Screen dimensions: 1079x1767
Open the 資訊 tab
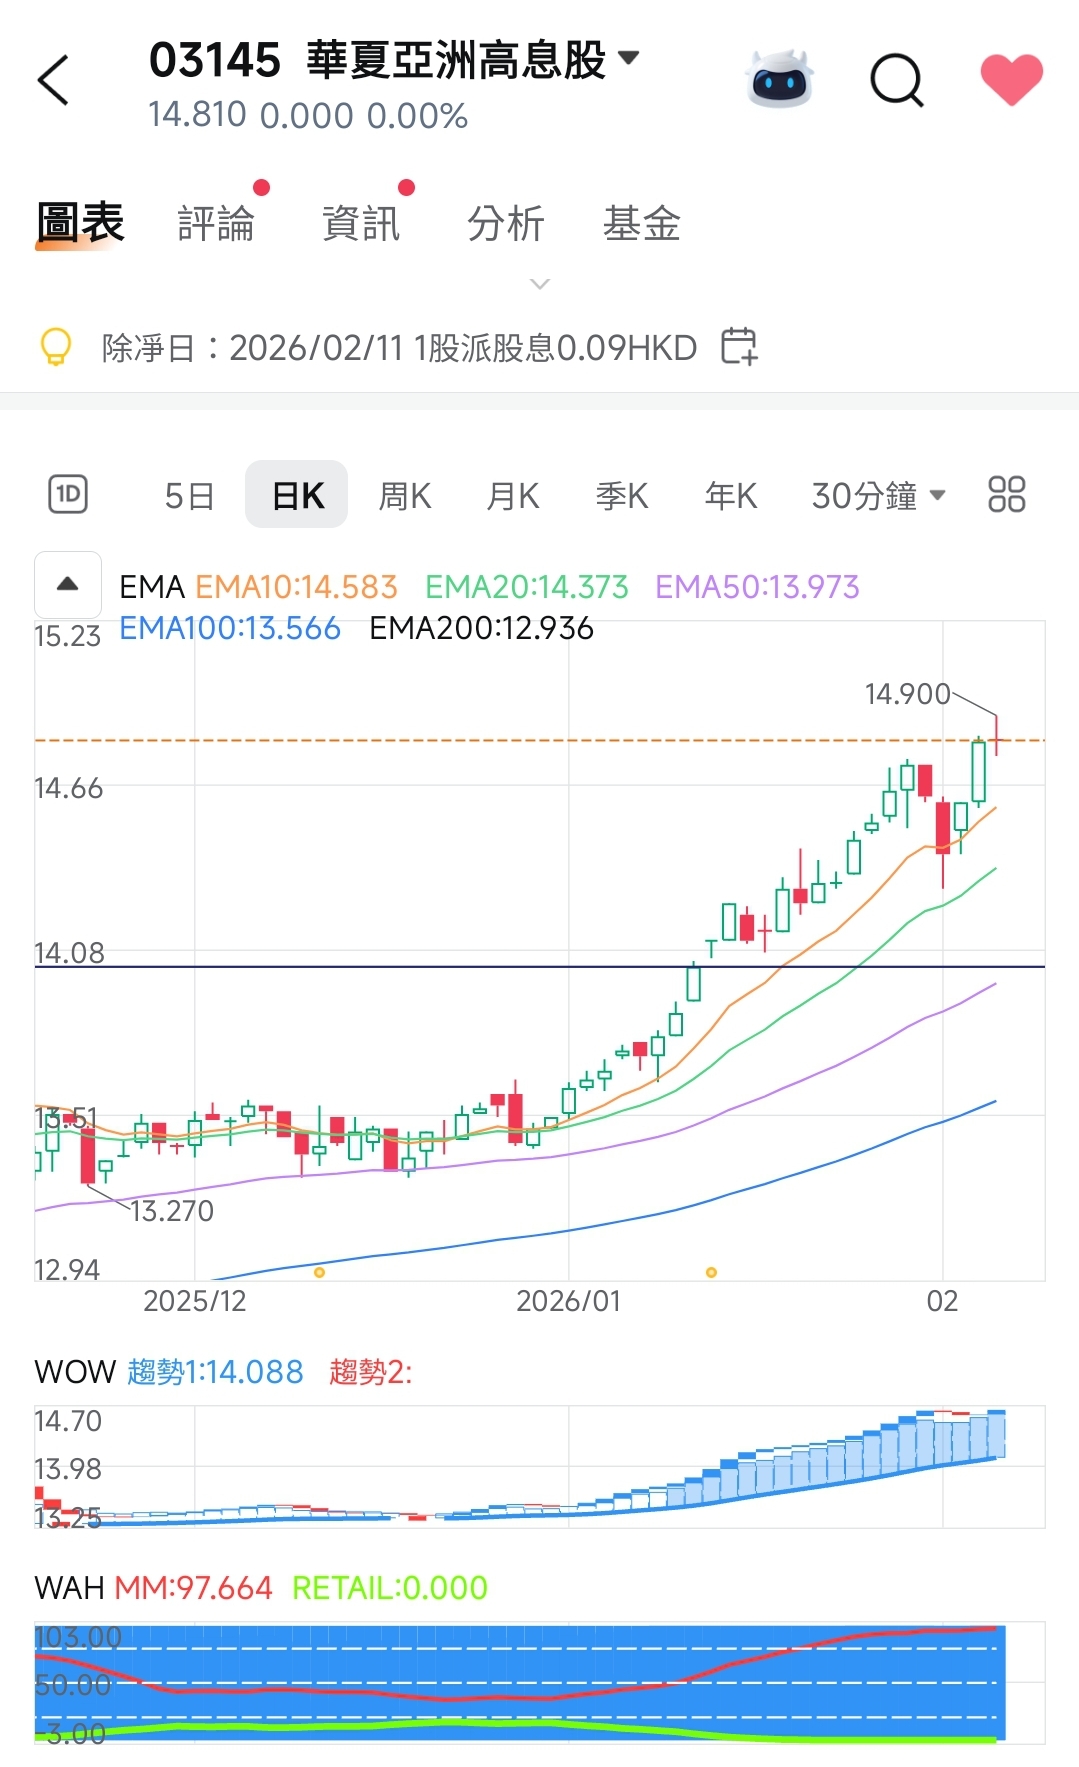pyautogui.click(x=361, y=223)
